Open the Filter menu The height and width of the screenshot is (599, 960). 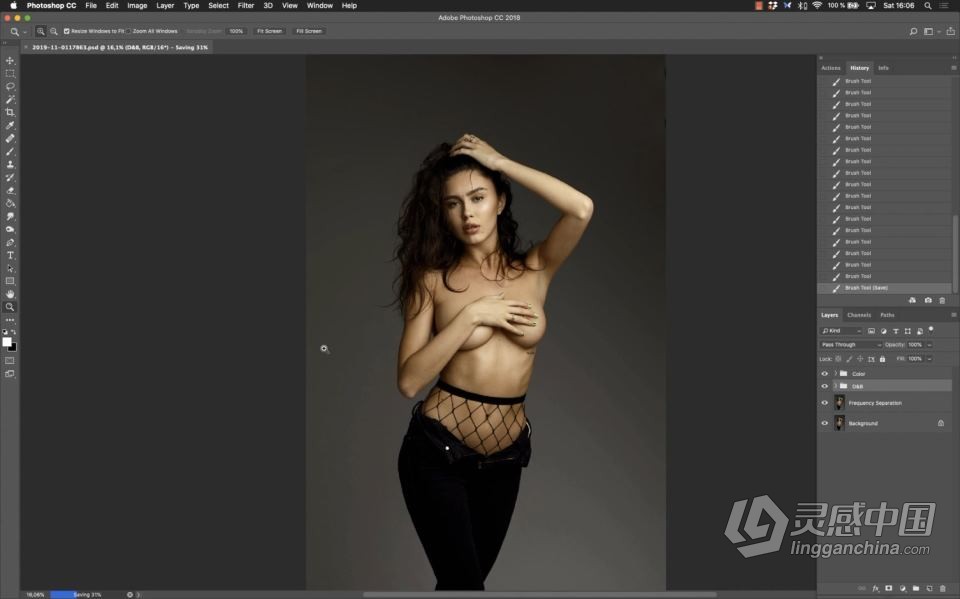tap(246, 6)
